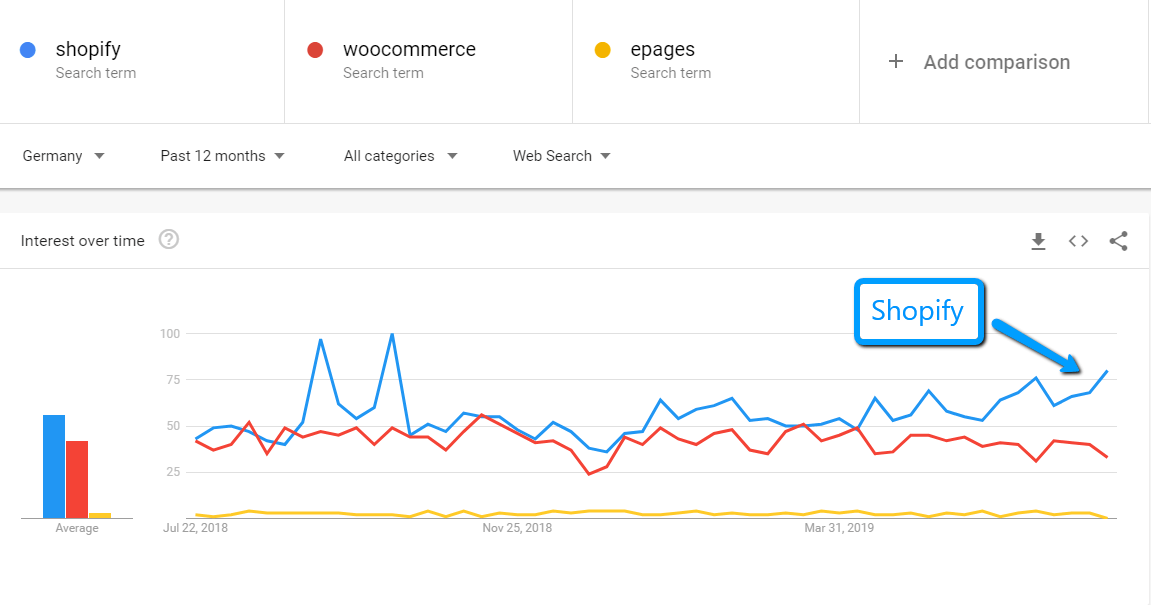
Task: Share the interest over time chart
Action: coord(1118,241)
